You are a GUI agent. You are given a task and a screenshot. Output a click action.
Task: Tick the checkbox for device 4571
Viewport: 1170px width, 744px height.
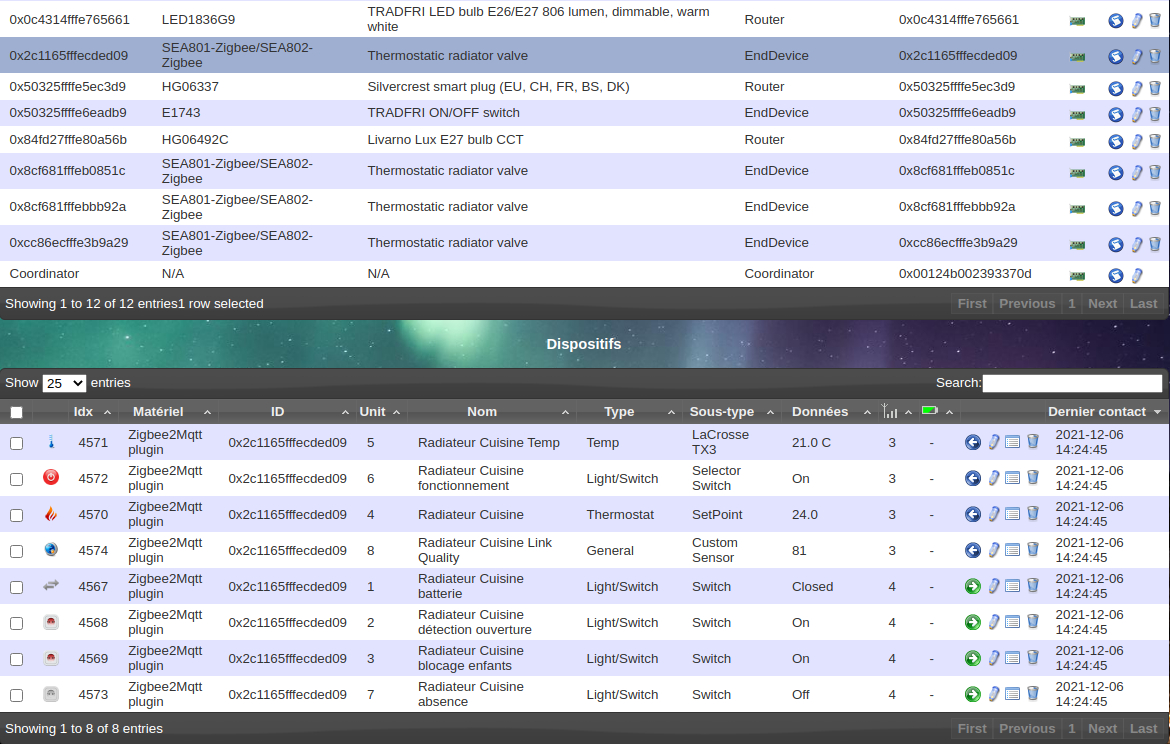click(x=16, y=443)
